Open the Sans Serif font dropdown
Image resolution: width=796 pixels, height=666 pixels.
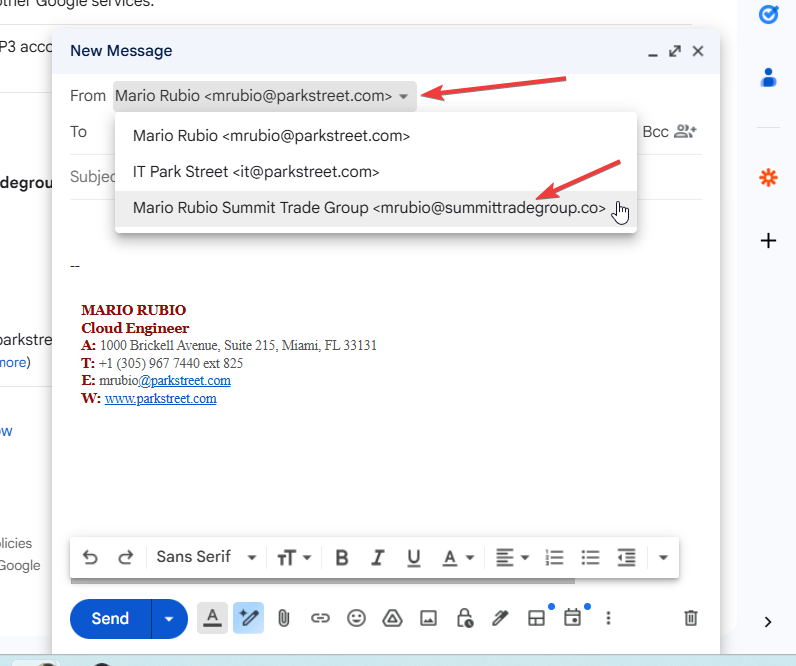pyautogui.click(x=206, y=557)
